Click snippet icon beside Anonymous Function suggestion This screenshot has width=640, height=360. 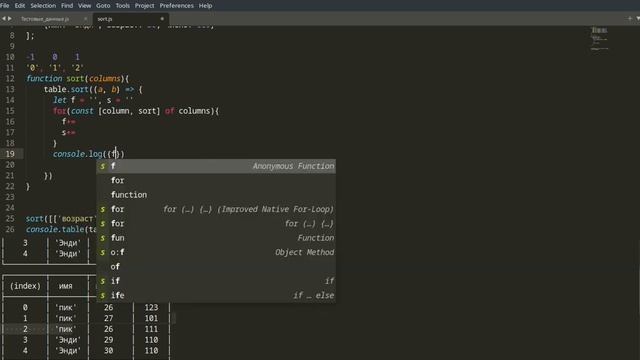point(103,166)
